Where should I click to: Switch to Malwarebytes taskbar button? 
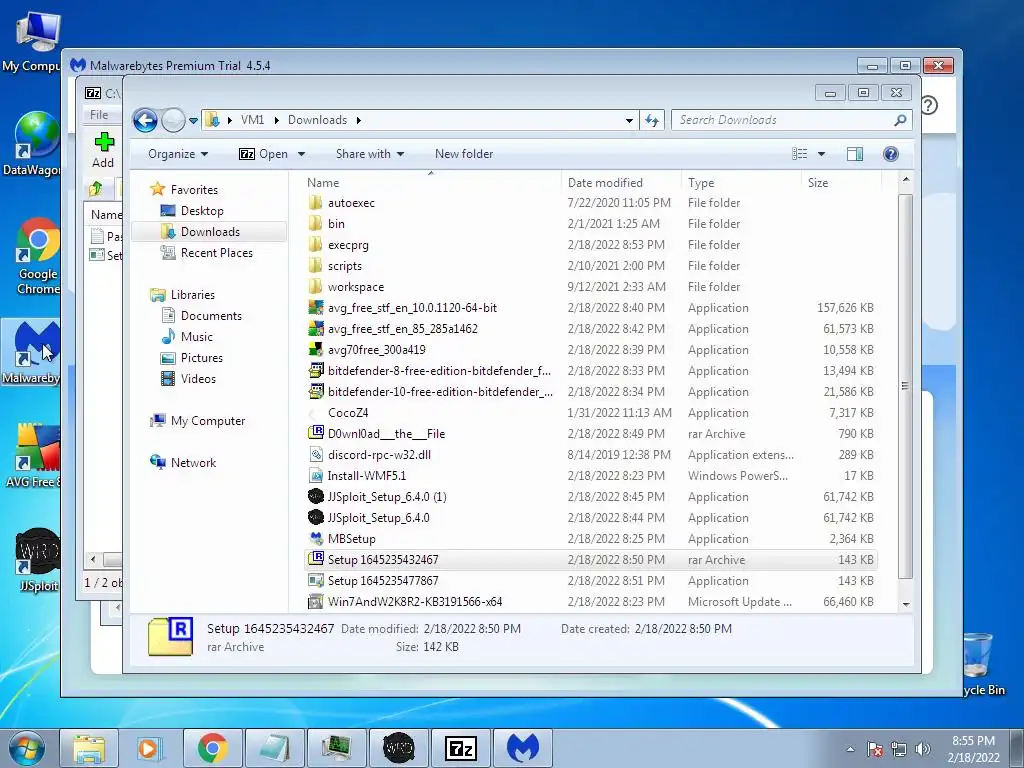[x=523, y=748]
